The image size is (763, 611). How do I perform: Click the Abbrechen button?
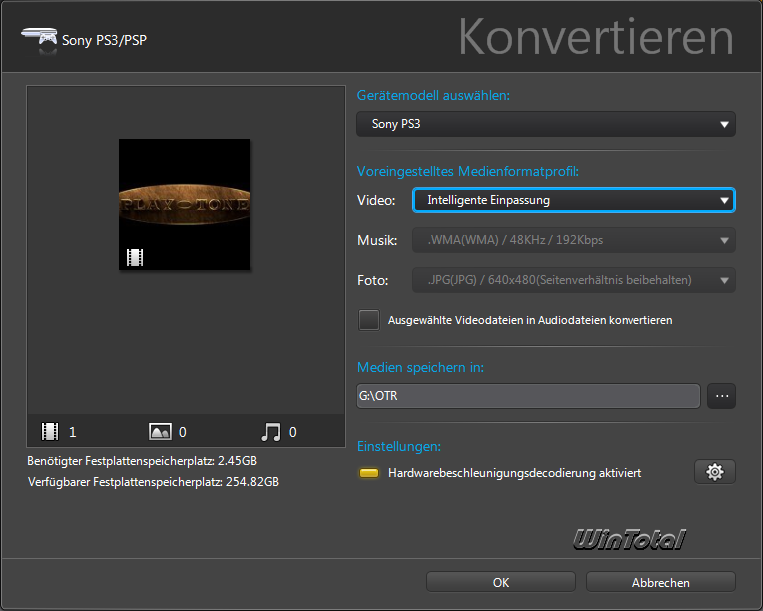click(x=660, y=582)
